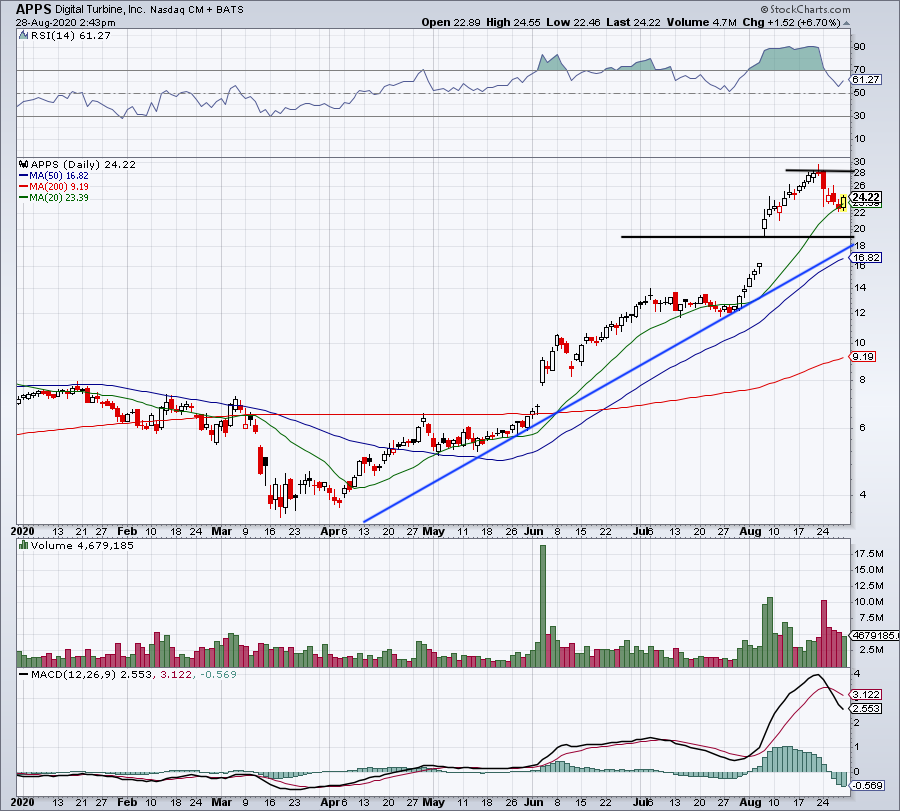Click the 4679185 volume axis tag
Screen dimensions: 900x811
click(874, 635)
